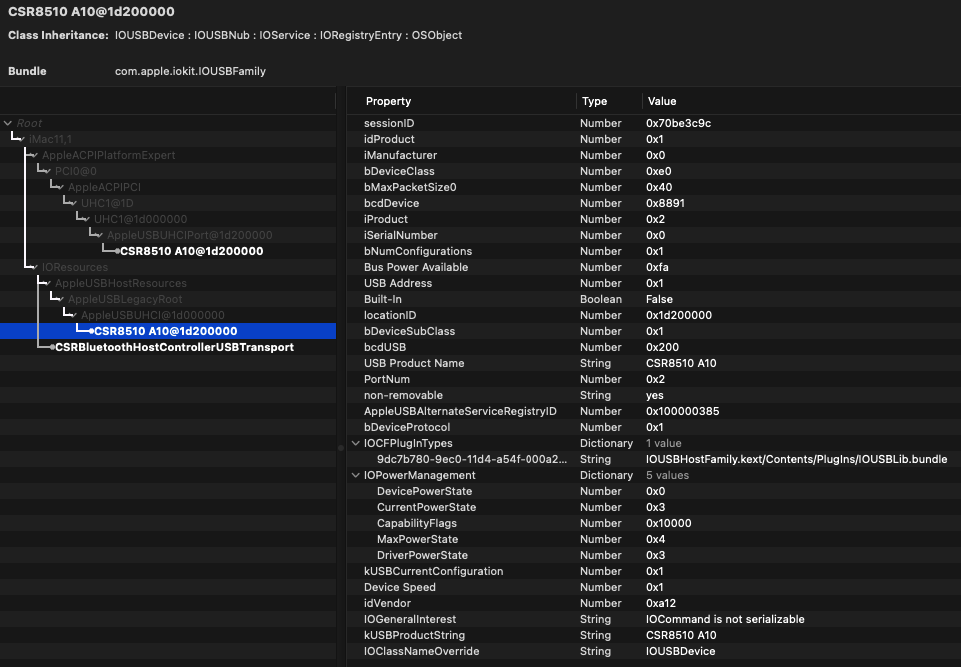961x667 pixels.
Task: Select the idVendor property row
Action: 653,603
